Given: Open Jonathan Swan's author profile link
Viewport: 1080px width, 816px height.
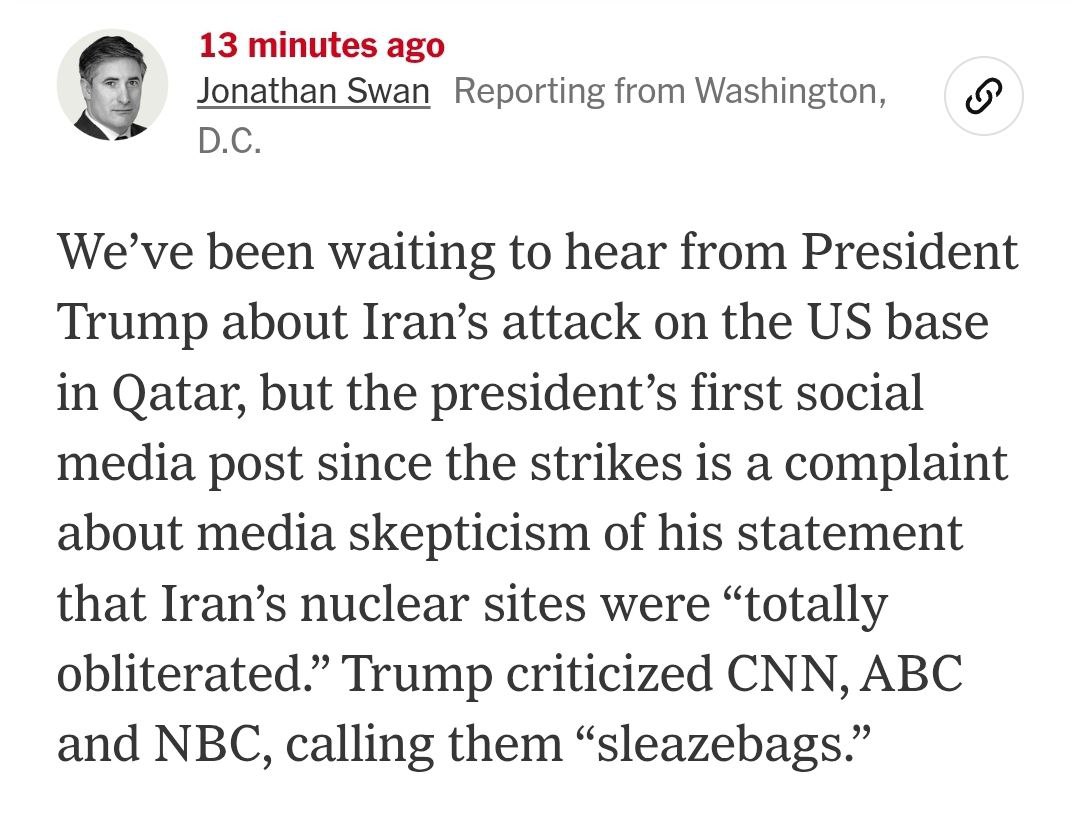Looking at the screenshot, I should pyautogui.click(x=314, y=92).
